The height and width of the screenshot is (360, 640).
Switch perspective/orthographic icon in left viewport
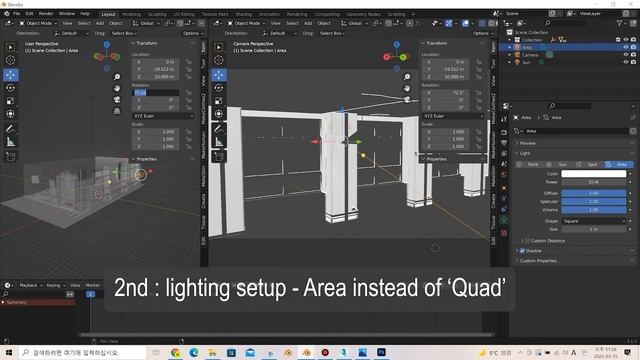click(x=117, y=111)
